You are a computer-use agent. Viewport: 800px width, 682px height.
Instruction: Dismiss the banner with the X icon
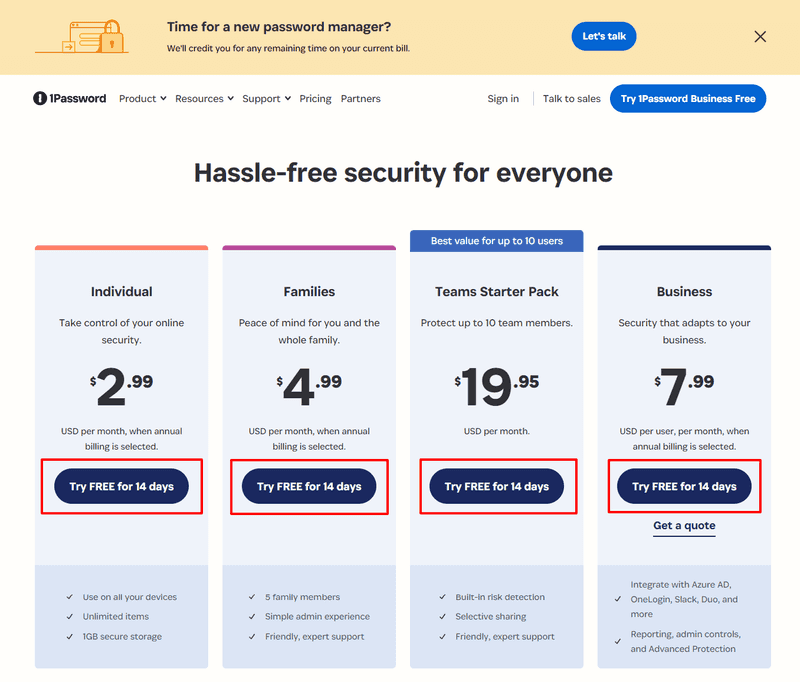tap(760, 37)
